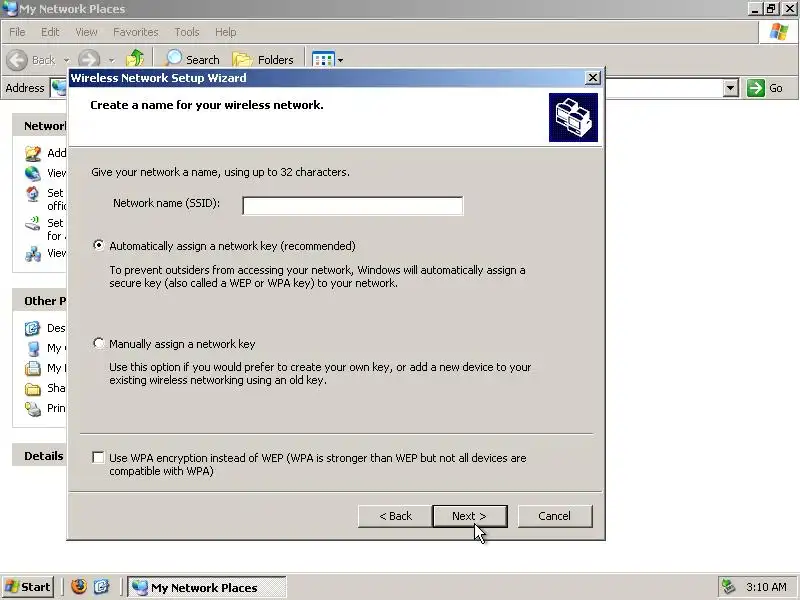Click the My Computer icon in sidebar
This screenshot has width=800, height=600.
[x=33, y=348]
